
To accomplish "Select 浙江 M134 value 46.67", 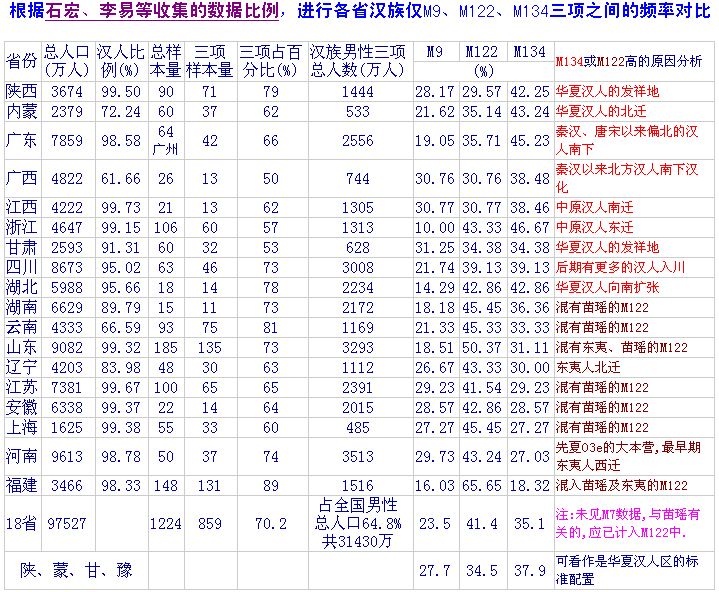I will 530,227.
